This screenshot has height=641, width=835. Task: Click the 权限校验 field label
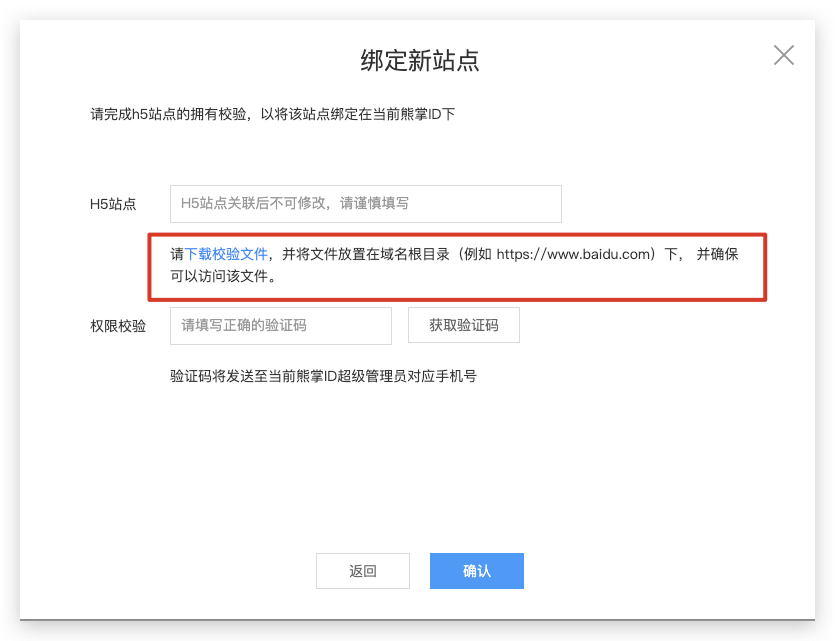click(117, 326)
